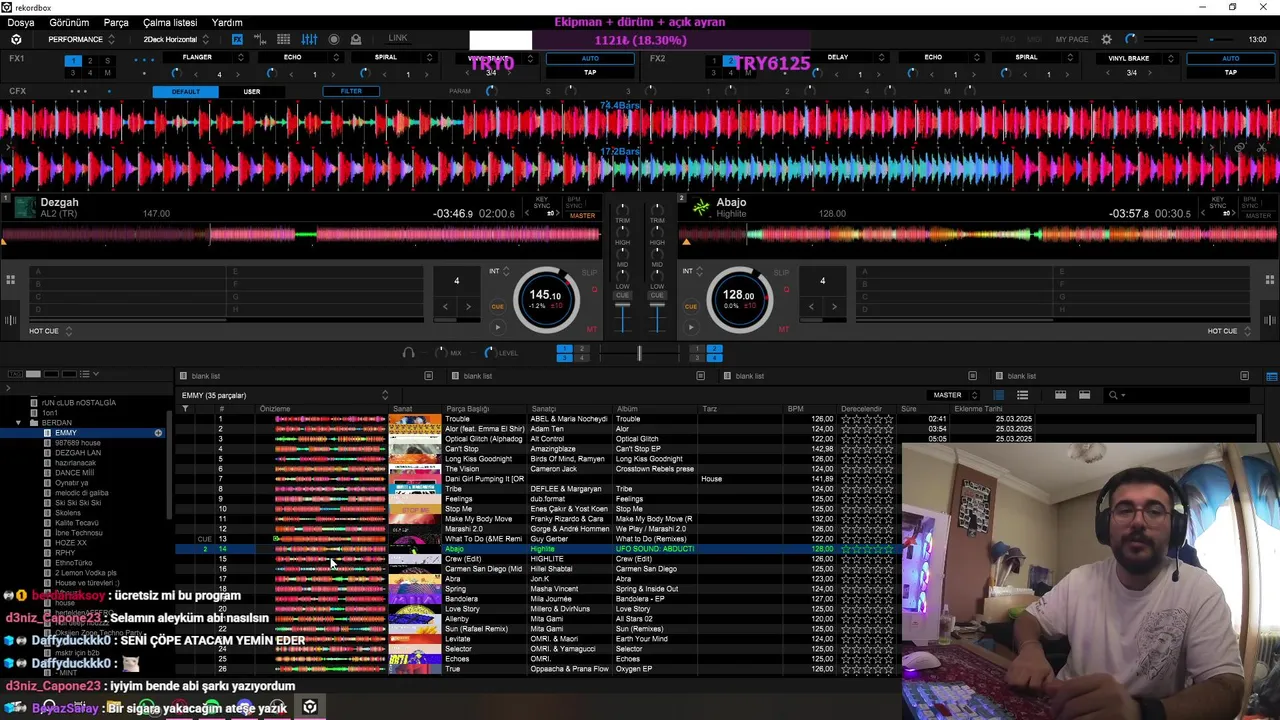The height and width of the screenshot is (720, 1280).
Task: Turn the CFX PARAM knob
Action: [490, 91]
